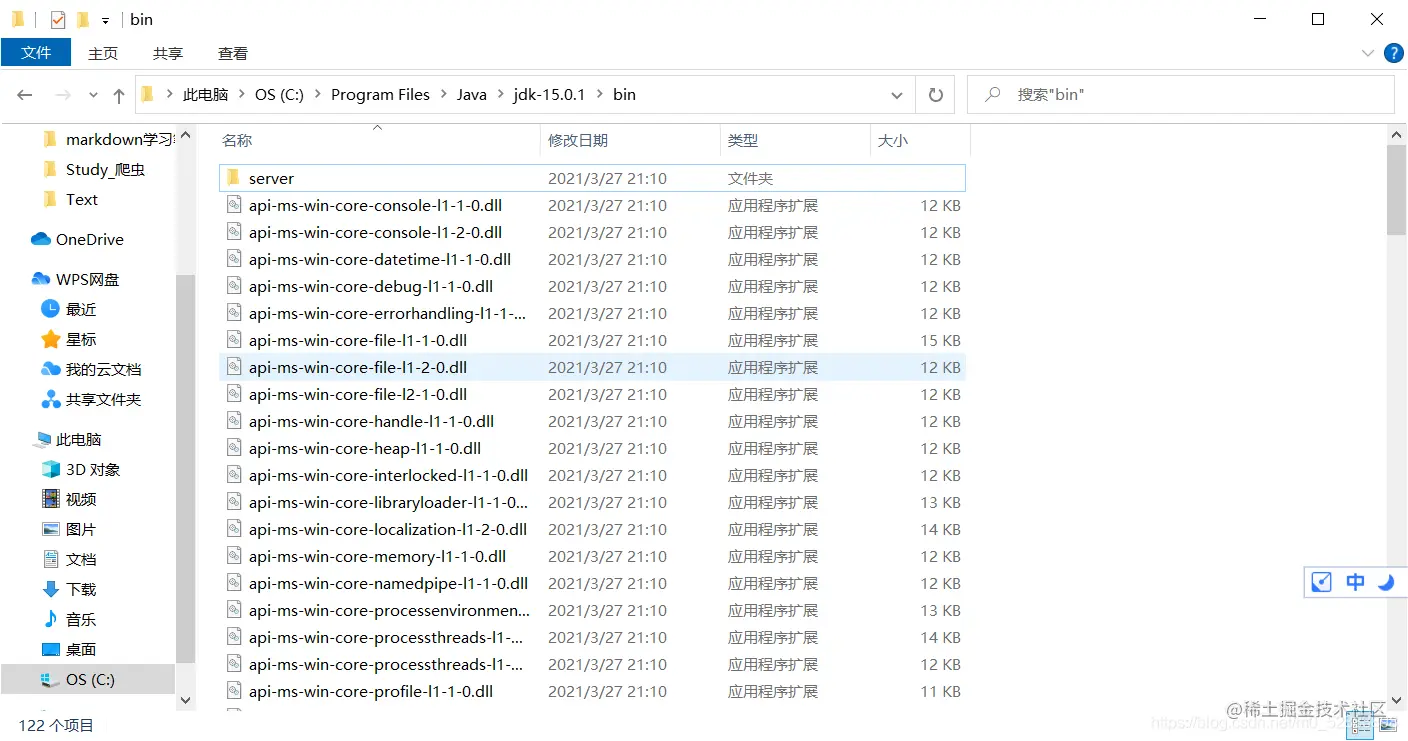Open 最近 clock icon under WPS网盘
The image size is (1408, 741).
[50, 309]
